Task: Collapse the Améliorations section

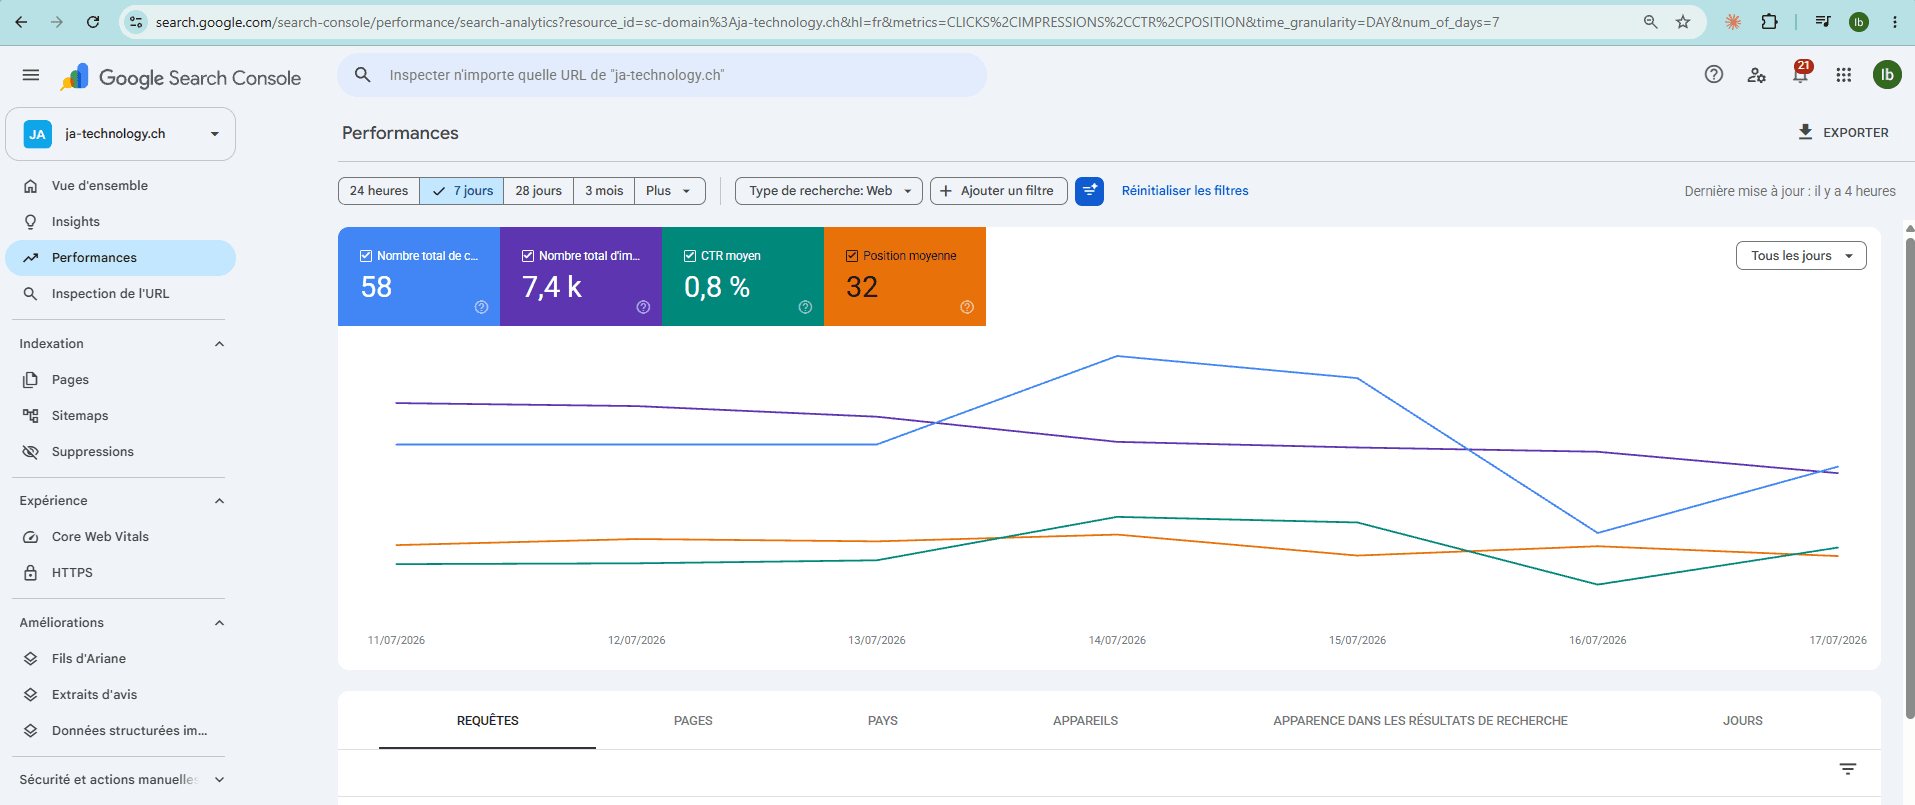Action: coord(219,623)
